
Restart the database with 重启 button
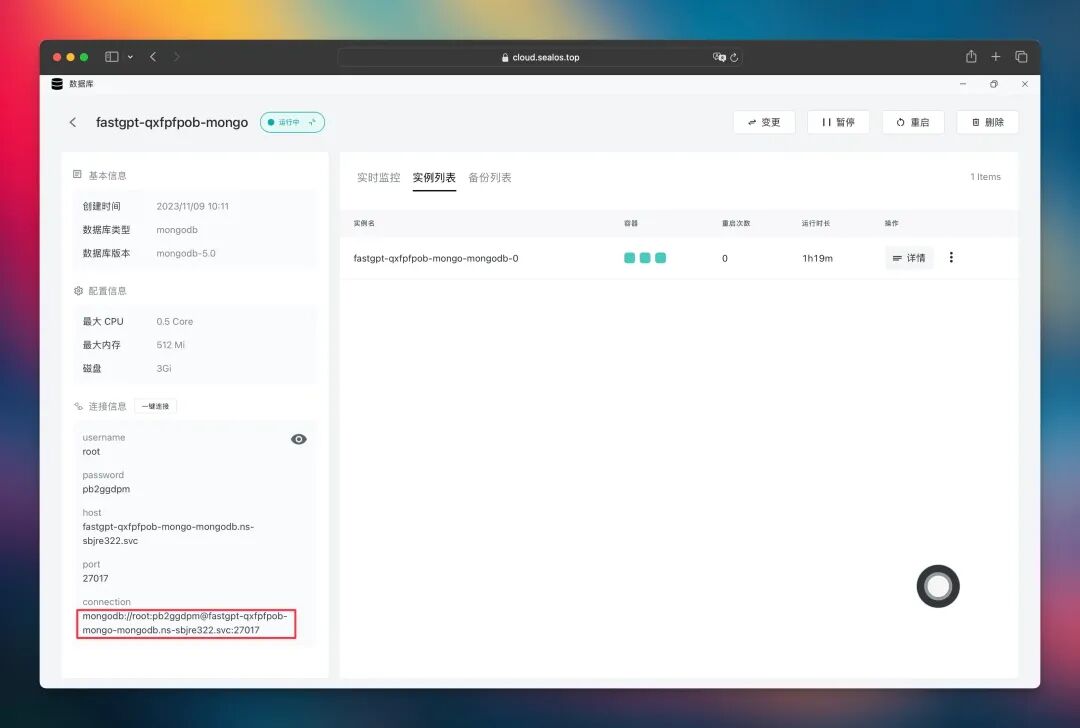pos(913,122)
